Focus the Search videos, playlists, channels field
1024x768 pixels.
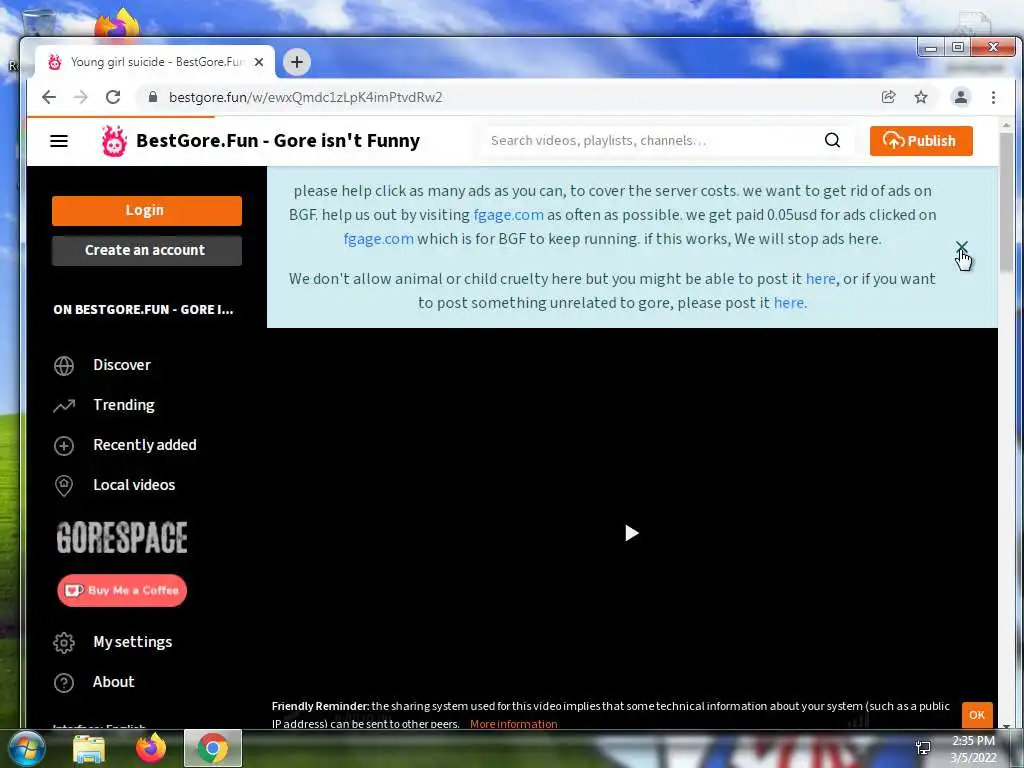[653, 140]
